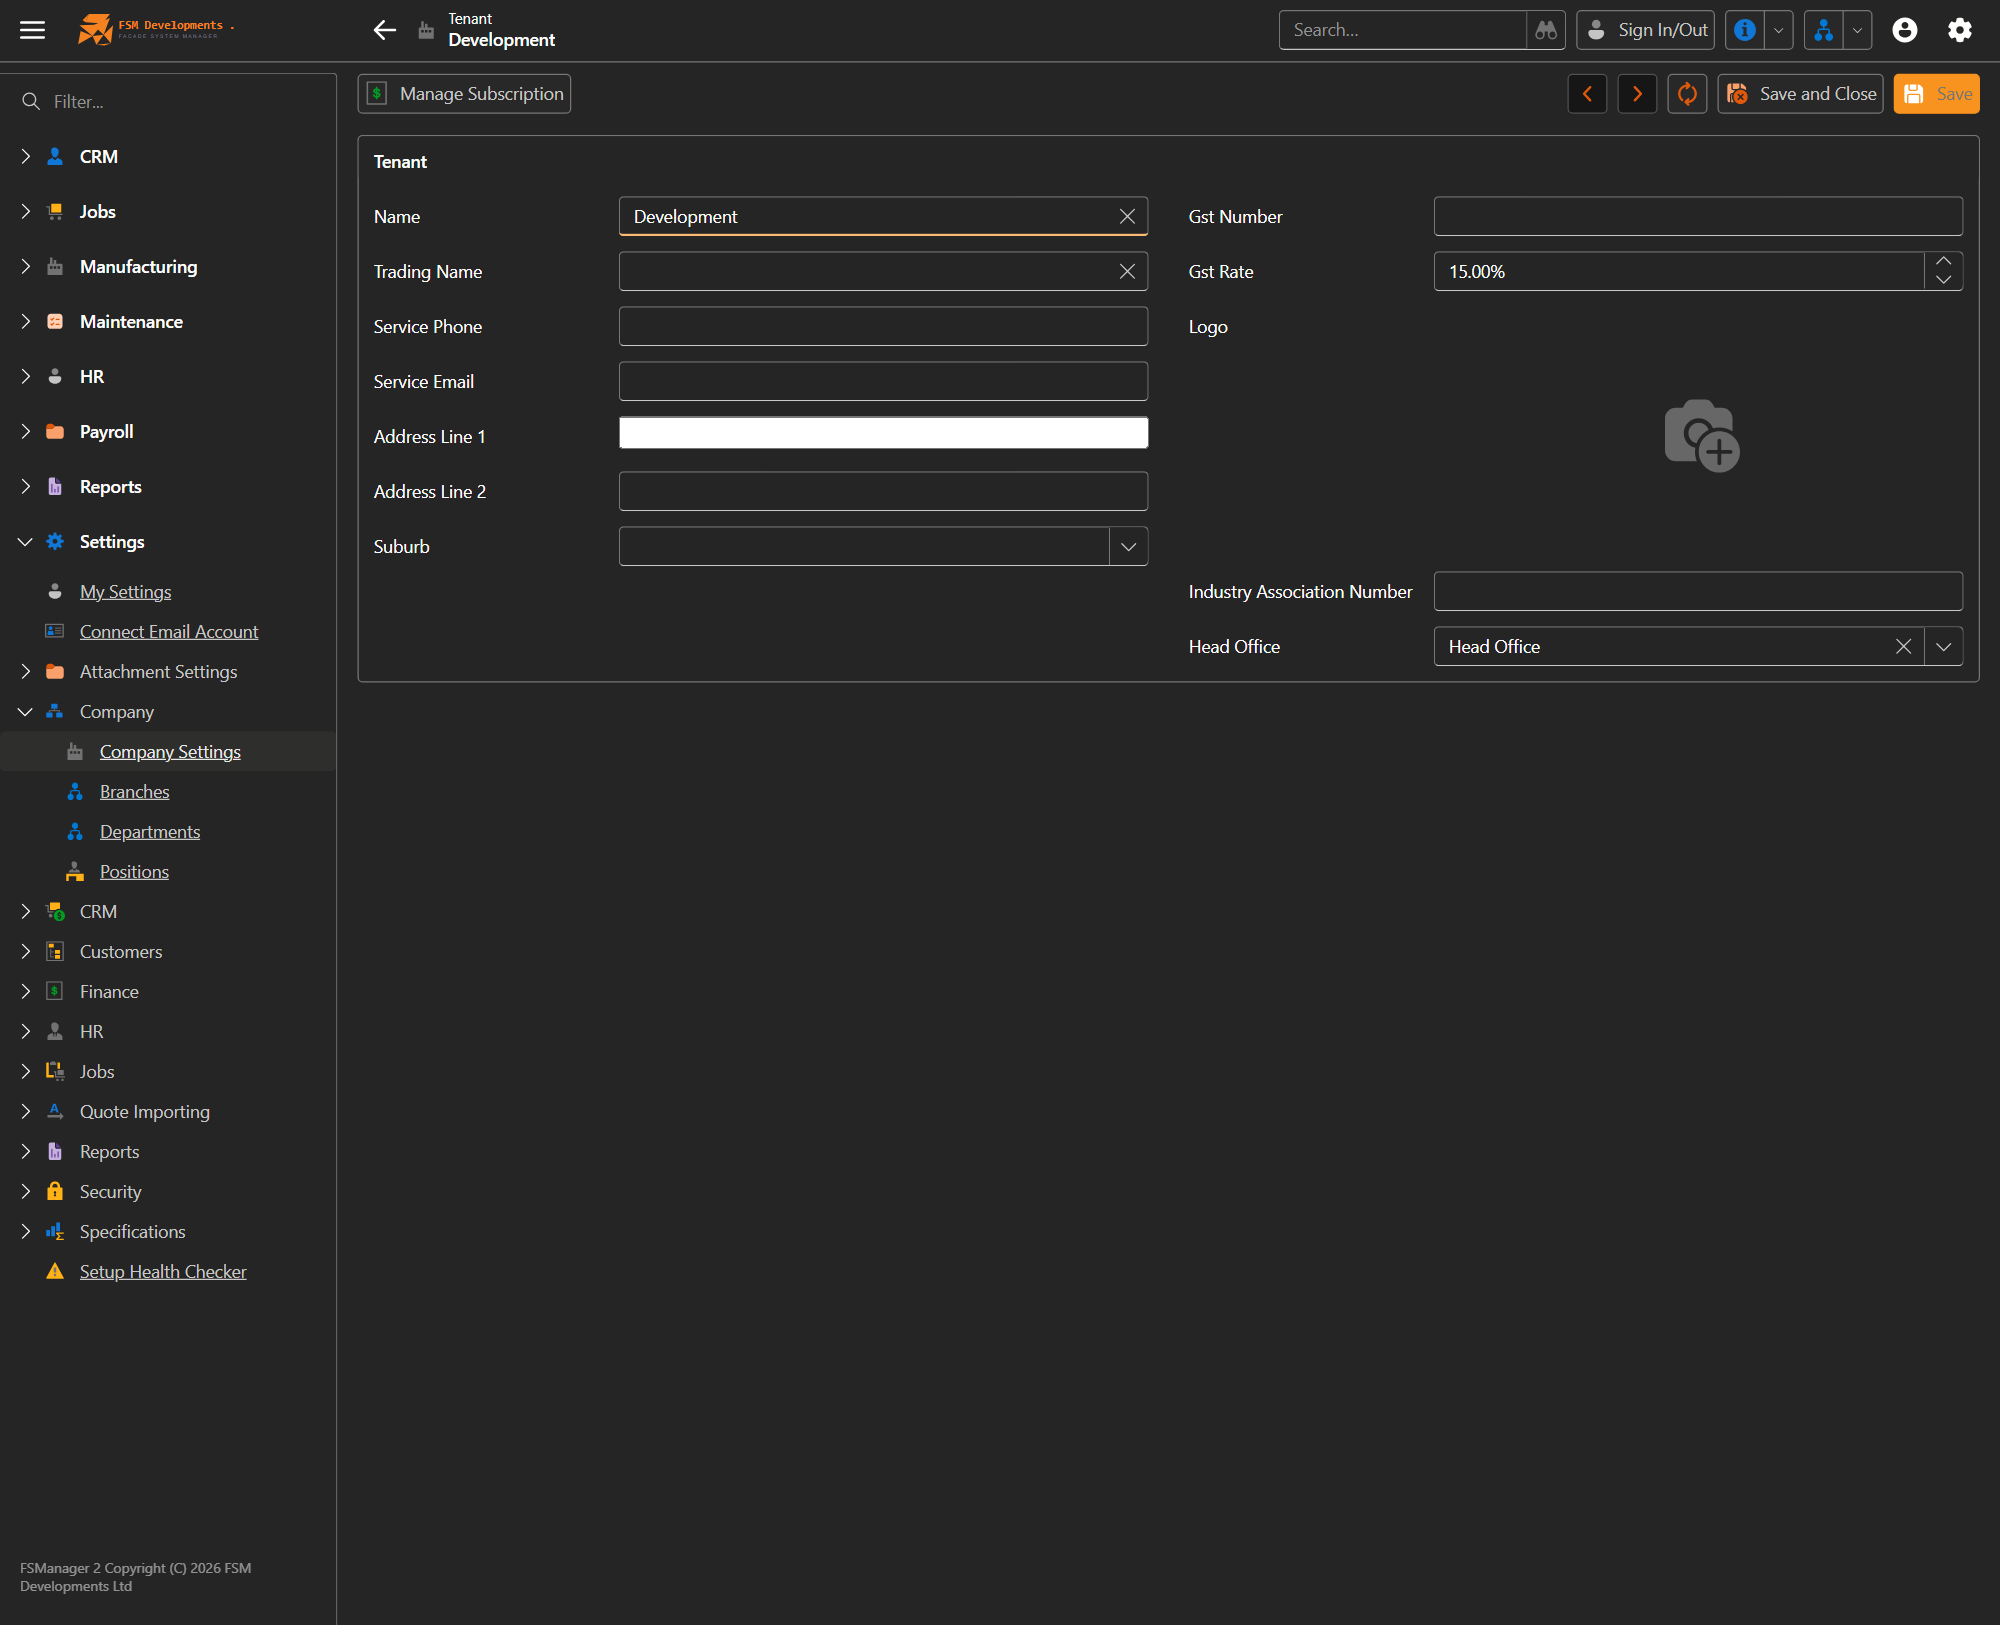Open the user account profile icon
Viewport: 2000px width, 1625px height.
(1905, 30)
